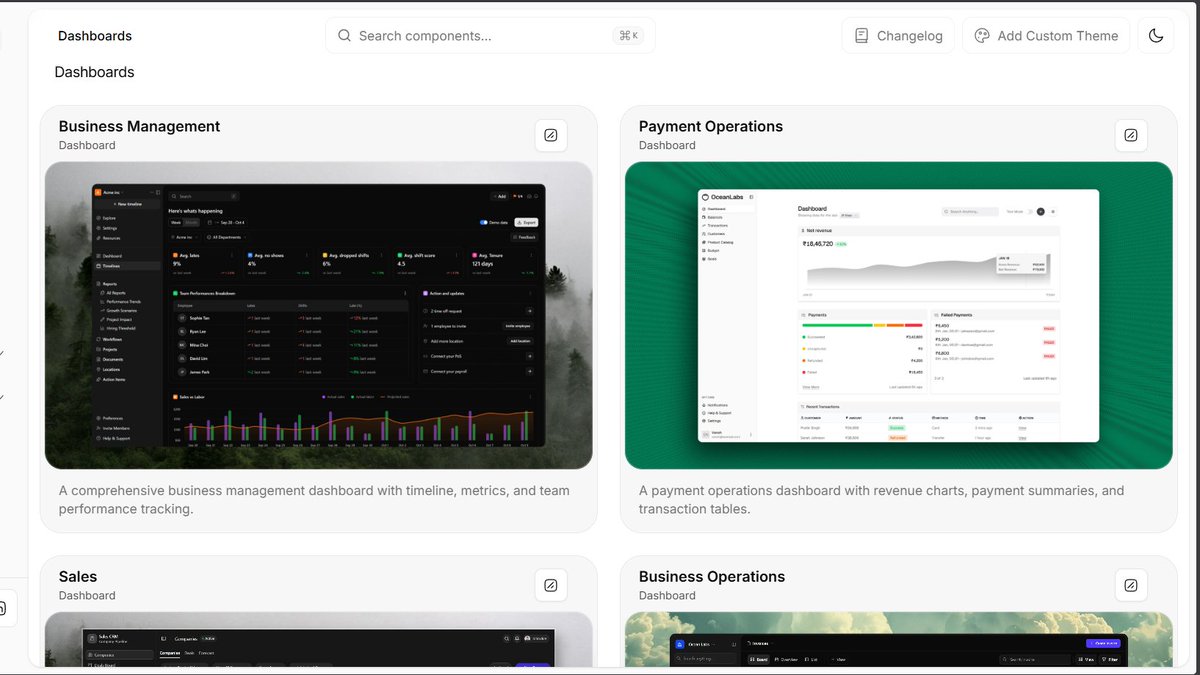Image resolution: width=1200 pixels, height=675 pixels.
Task: Click the 'Dashboard' subtitle under Sales
Action: [87, 595]
